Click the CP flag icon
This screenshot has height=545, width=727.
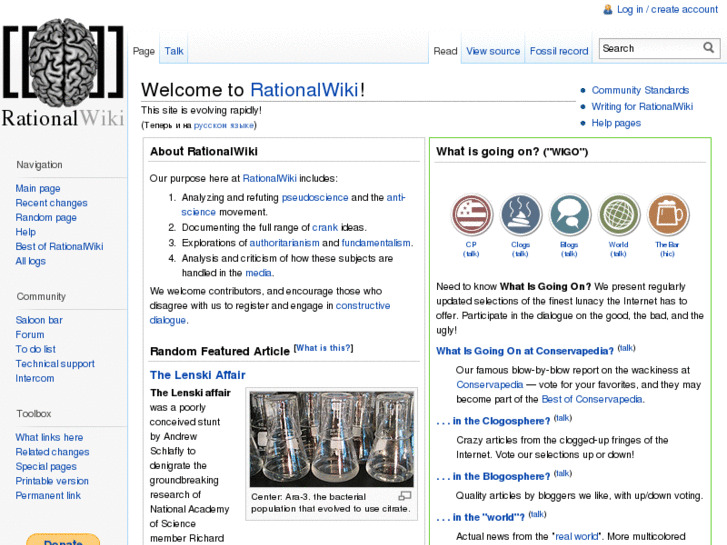point(471,215)
